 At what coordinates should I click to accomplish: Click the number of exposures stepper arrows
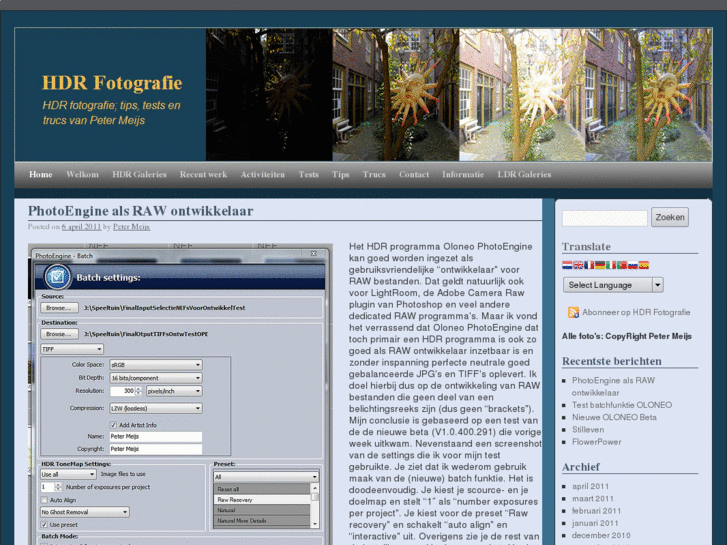point(58,487)
